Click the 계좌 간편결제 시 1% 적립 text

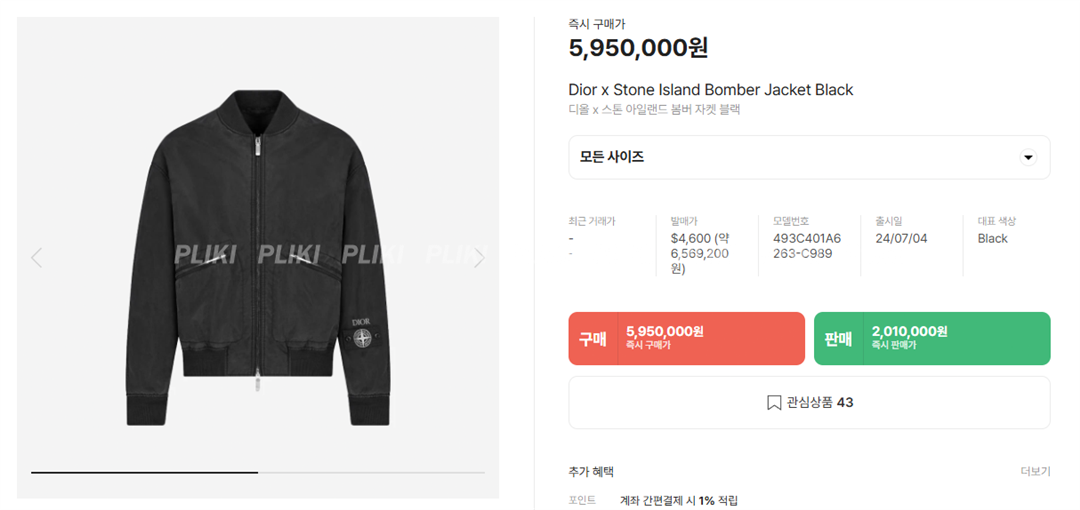(678, 500)
